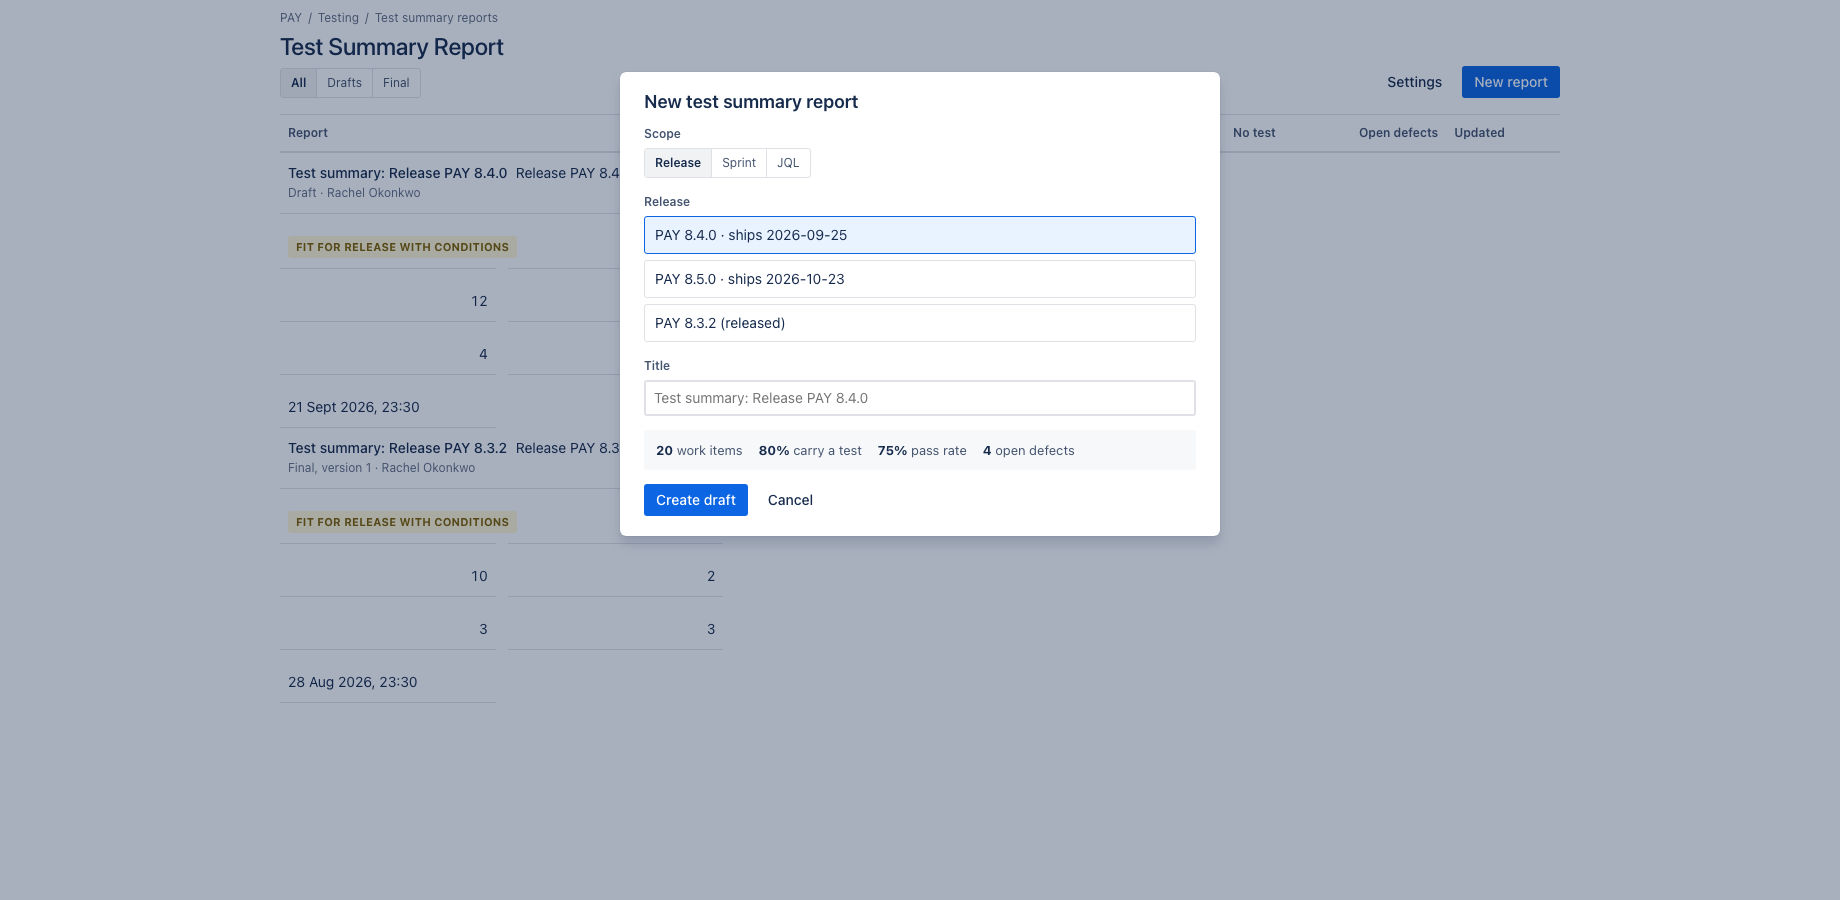Open Settings for test summary reports

1414,82
